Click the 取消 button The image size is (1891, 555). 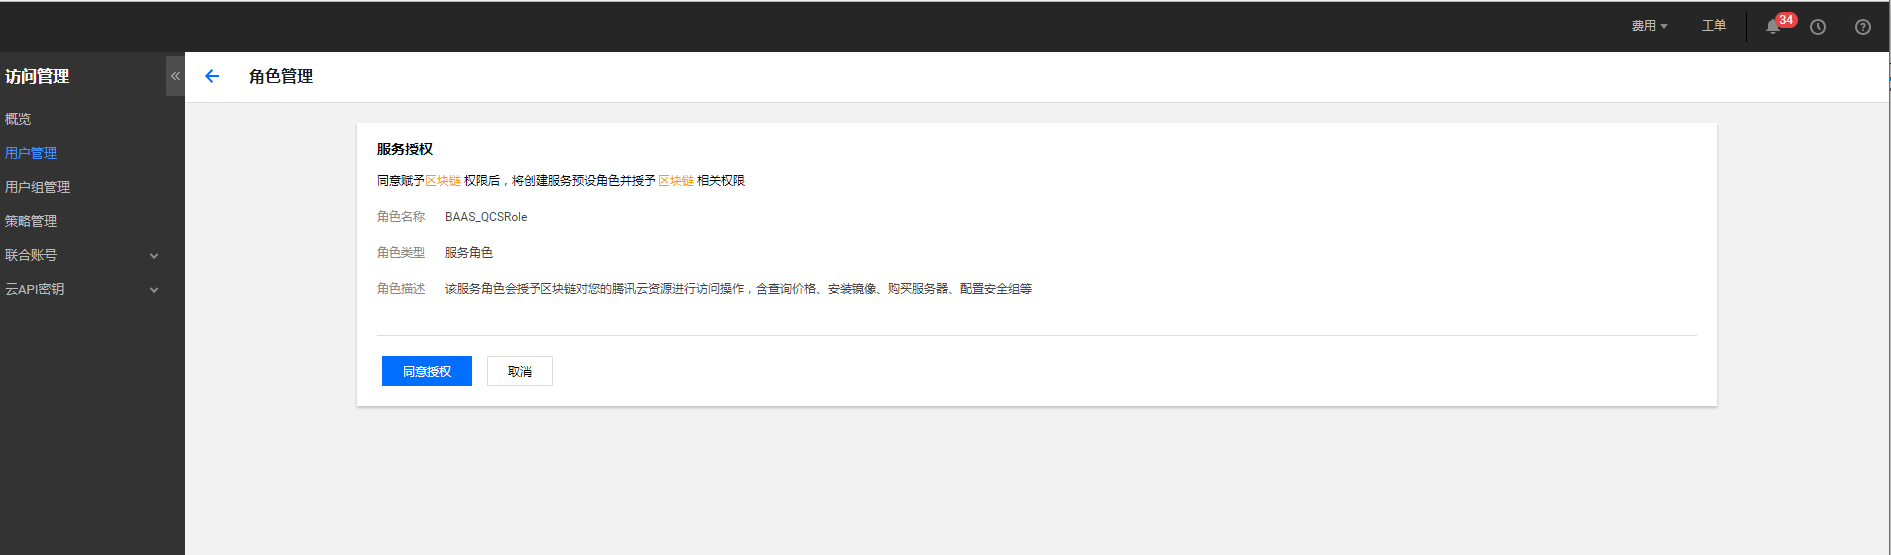[x=519, y=371]
